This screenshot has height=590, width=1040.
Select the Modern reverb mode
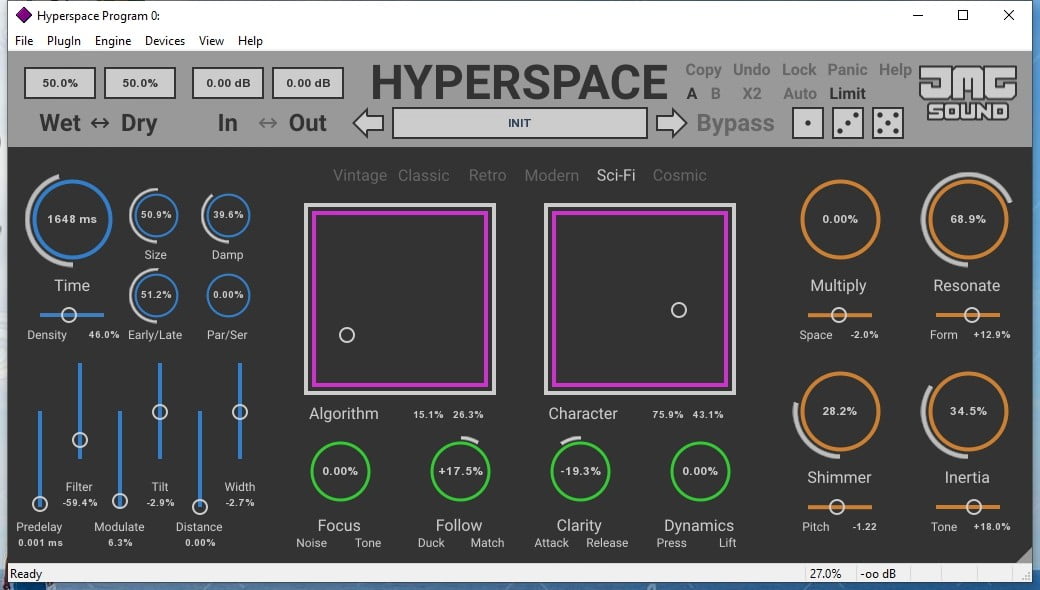pyautogui.click(x=552, y=176)
